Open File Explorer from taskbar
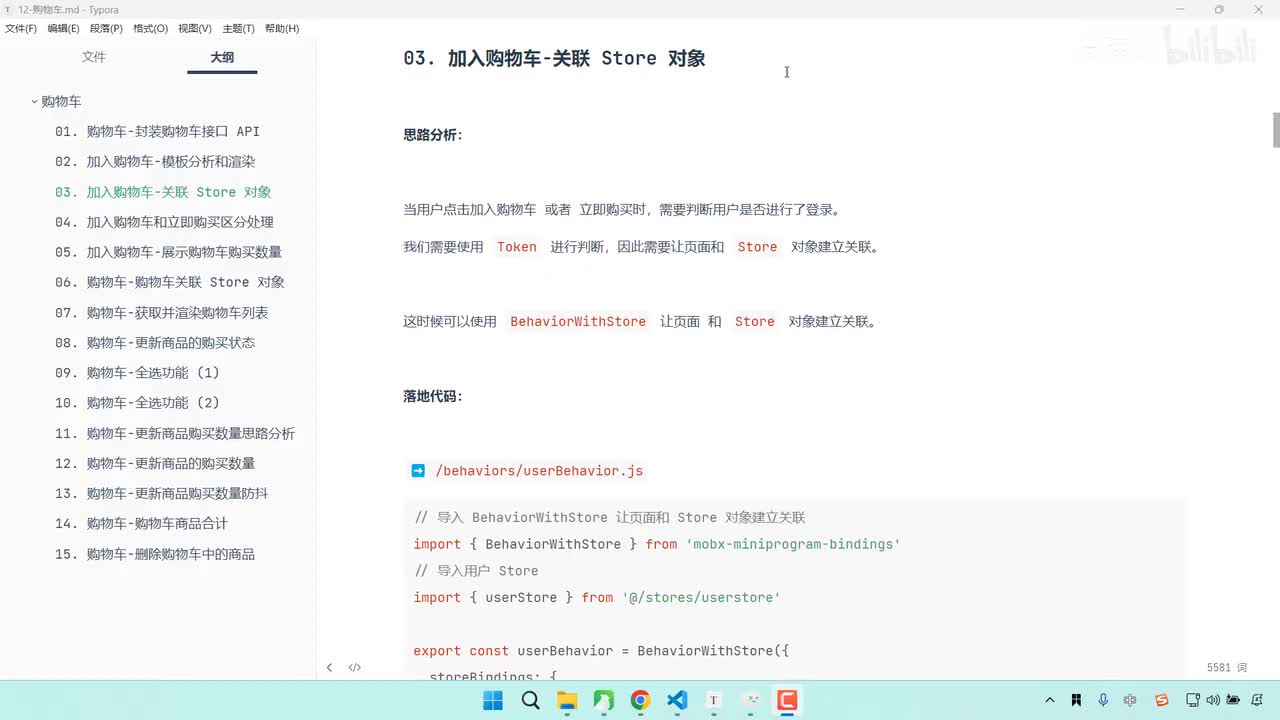Image resolution: width=1280 pixels, height=720 pixels. [567, 700]
